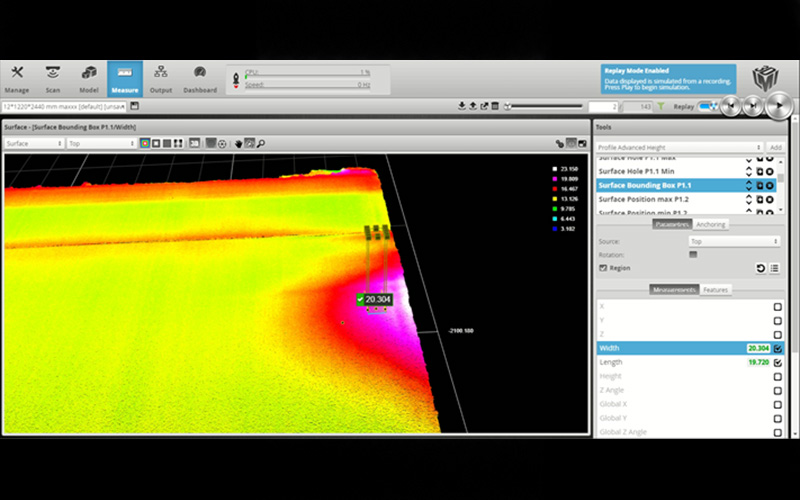Open the Surface view type dropdown

pos(32,143)
